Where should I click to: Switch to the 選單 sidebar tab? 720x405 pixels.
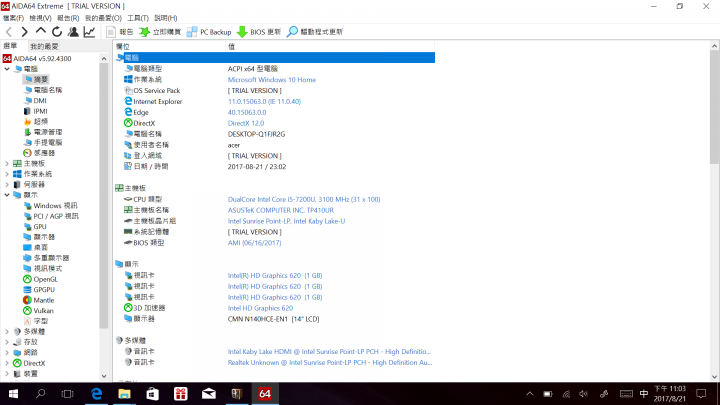coord(10,46)
